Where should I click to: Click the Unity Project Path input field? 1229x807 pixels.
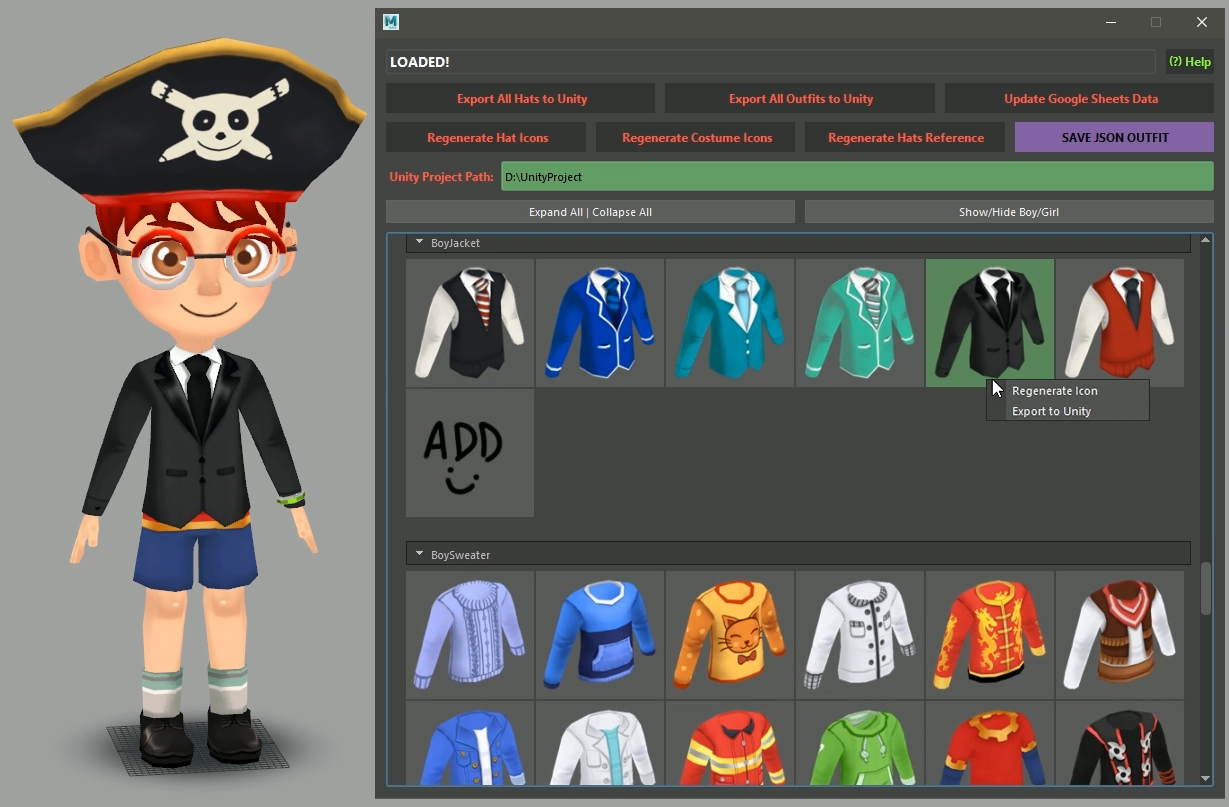(856, 177)
